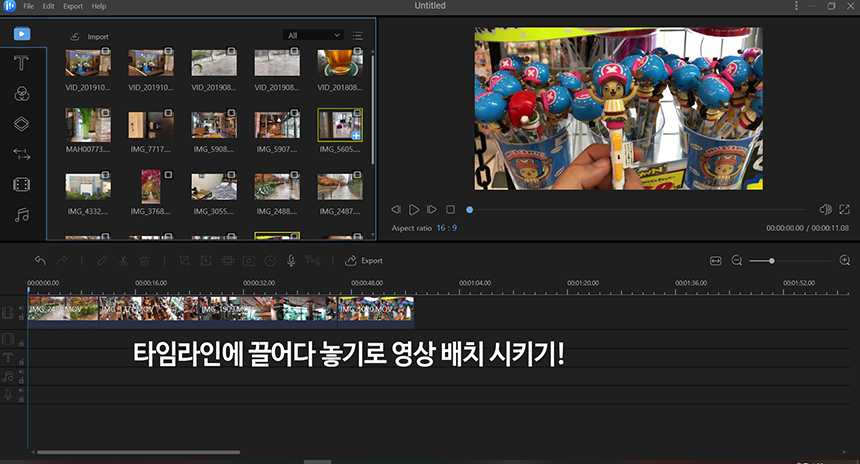Lock the voiceover microphone track
The height and width of the screenshot is (464, 860).
21,399
